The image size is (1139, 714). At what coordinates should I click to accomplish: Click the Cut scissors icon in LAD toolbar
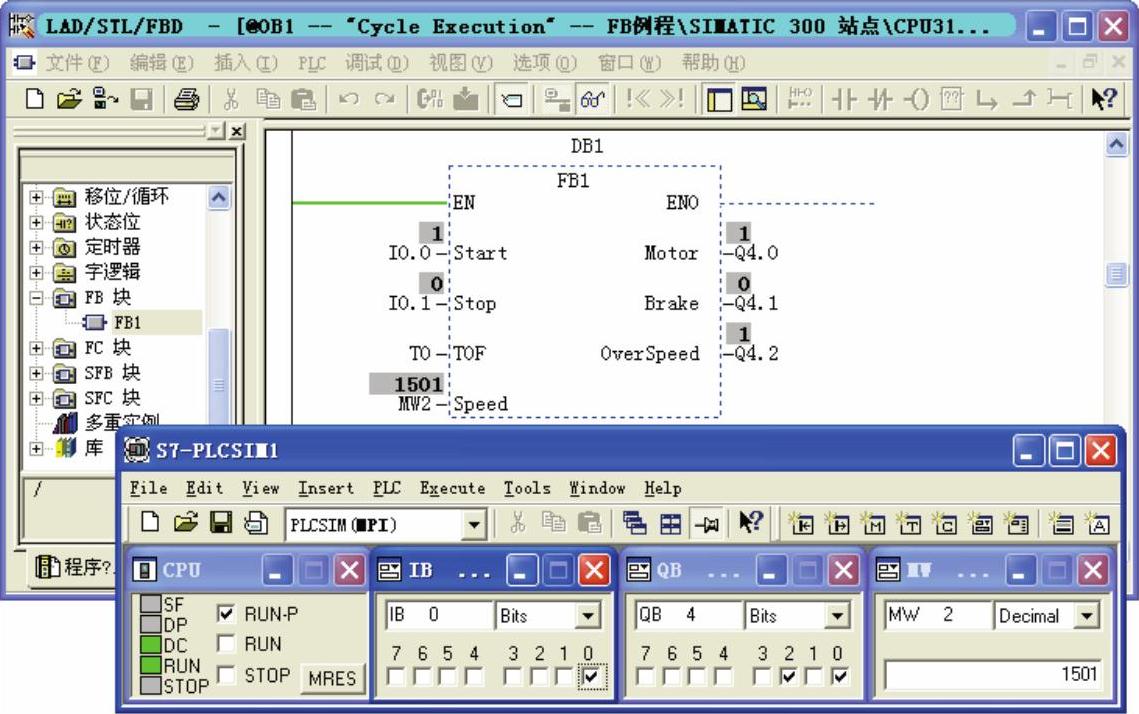click(x=231, y=98)
